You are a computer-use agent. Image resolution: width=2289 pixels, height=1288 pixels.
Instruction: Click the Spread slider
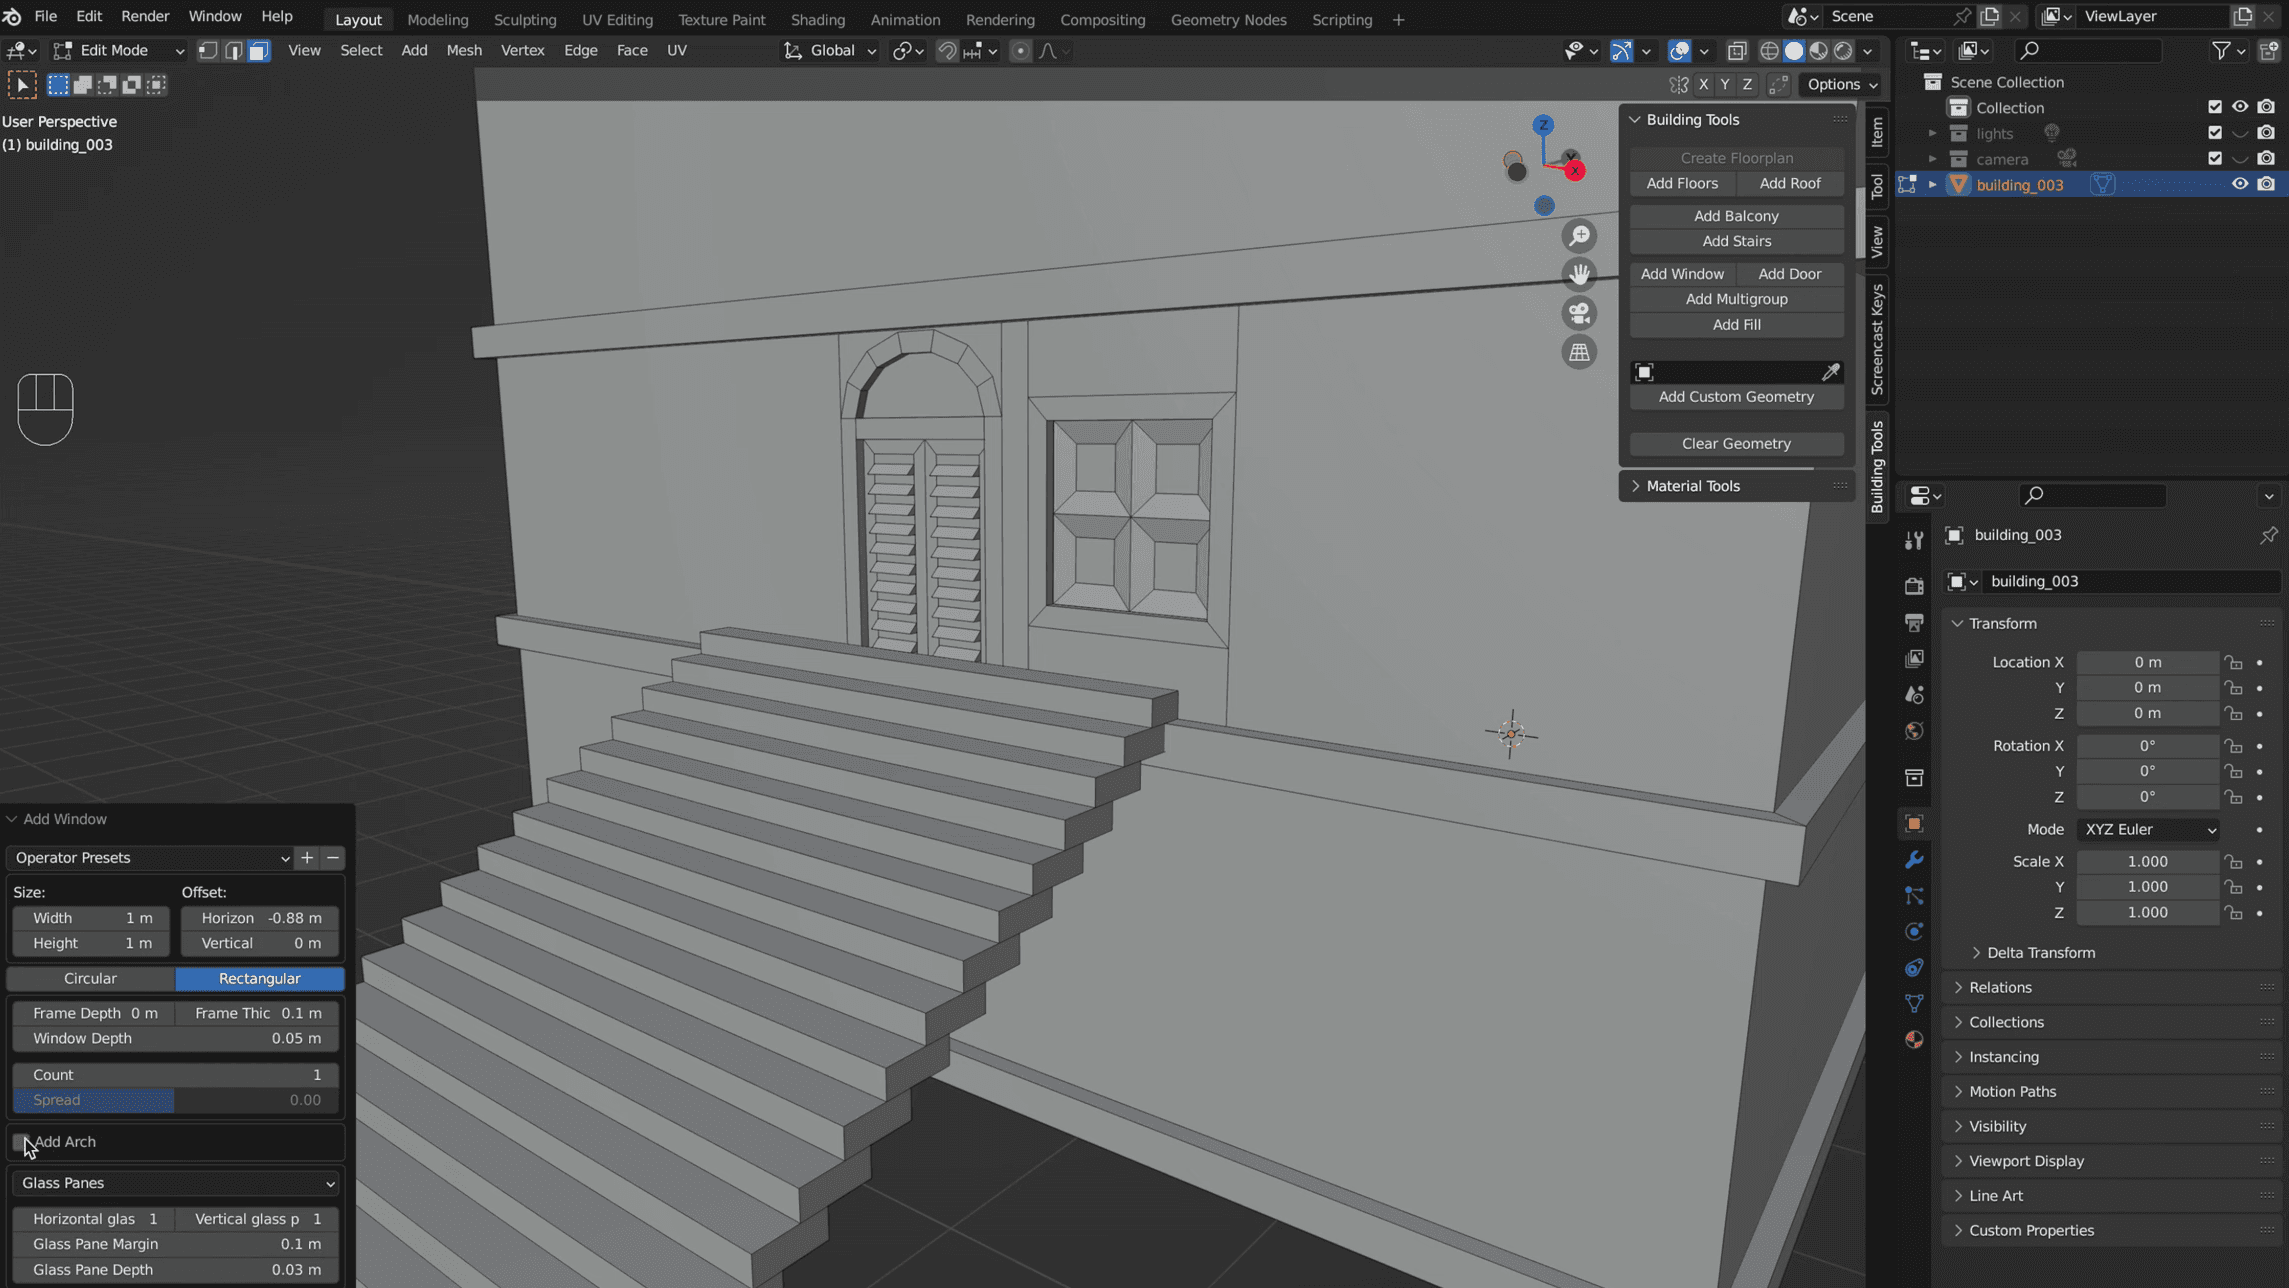[x=177, y=1099]
